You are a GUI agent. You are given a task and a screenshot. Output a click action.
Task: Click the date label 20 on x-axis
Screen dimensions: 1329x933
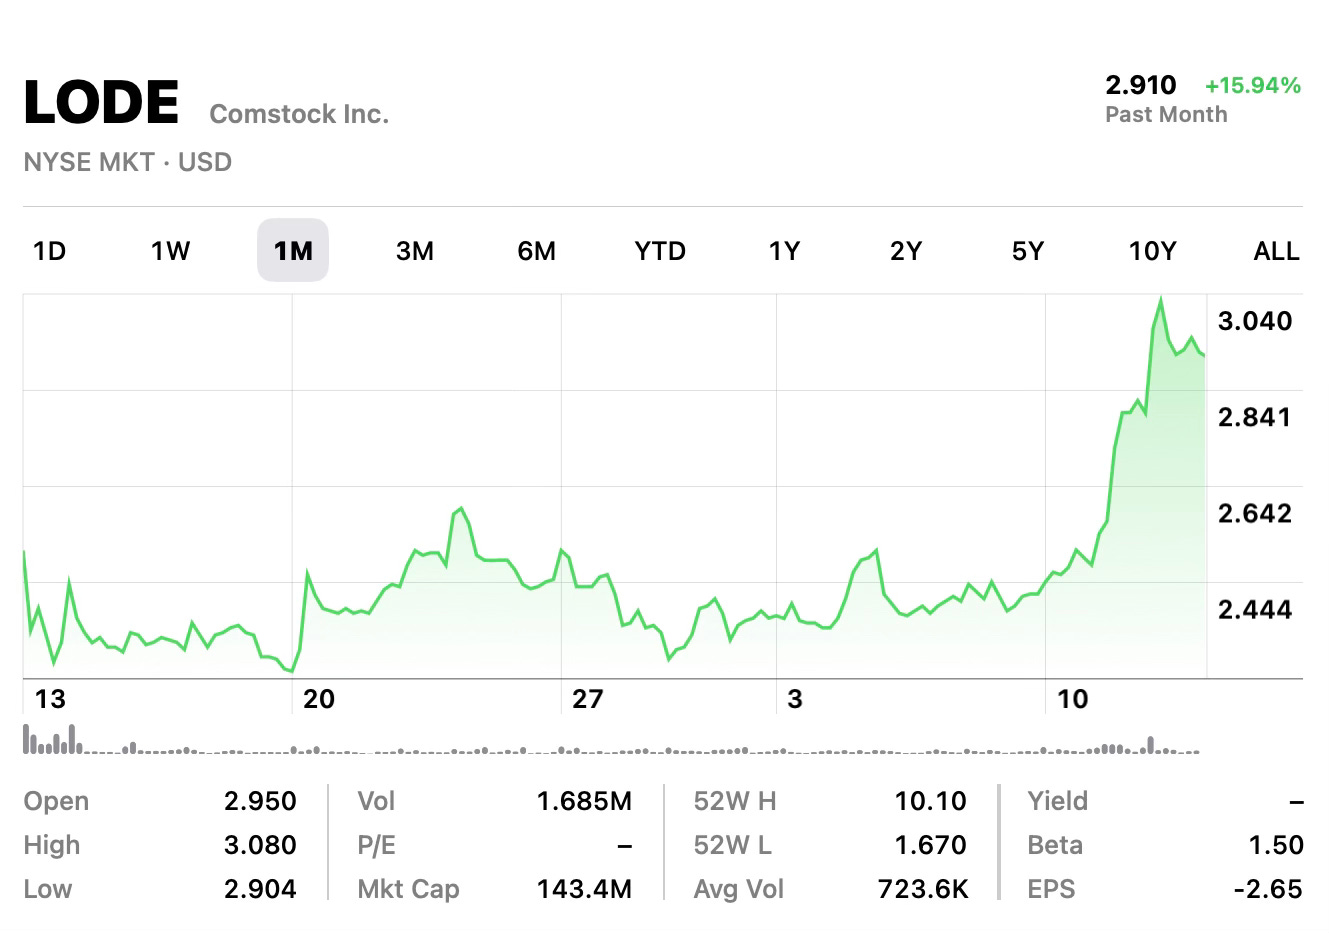pyautogui.click(x=319, y=699)
